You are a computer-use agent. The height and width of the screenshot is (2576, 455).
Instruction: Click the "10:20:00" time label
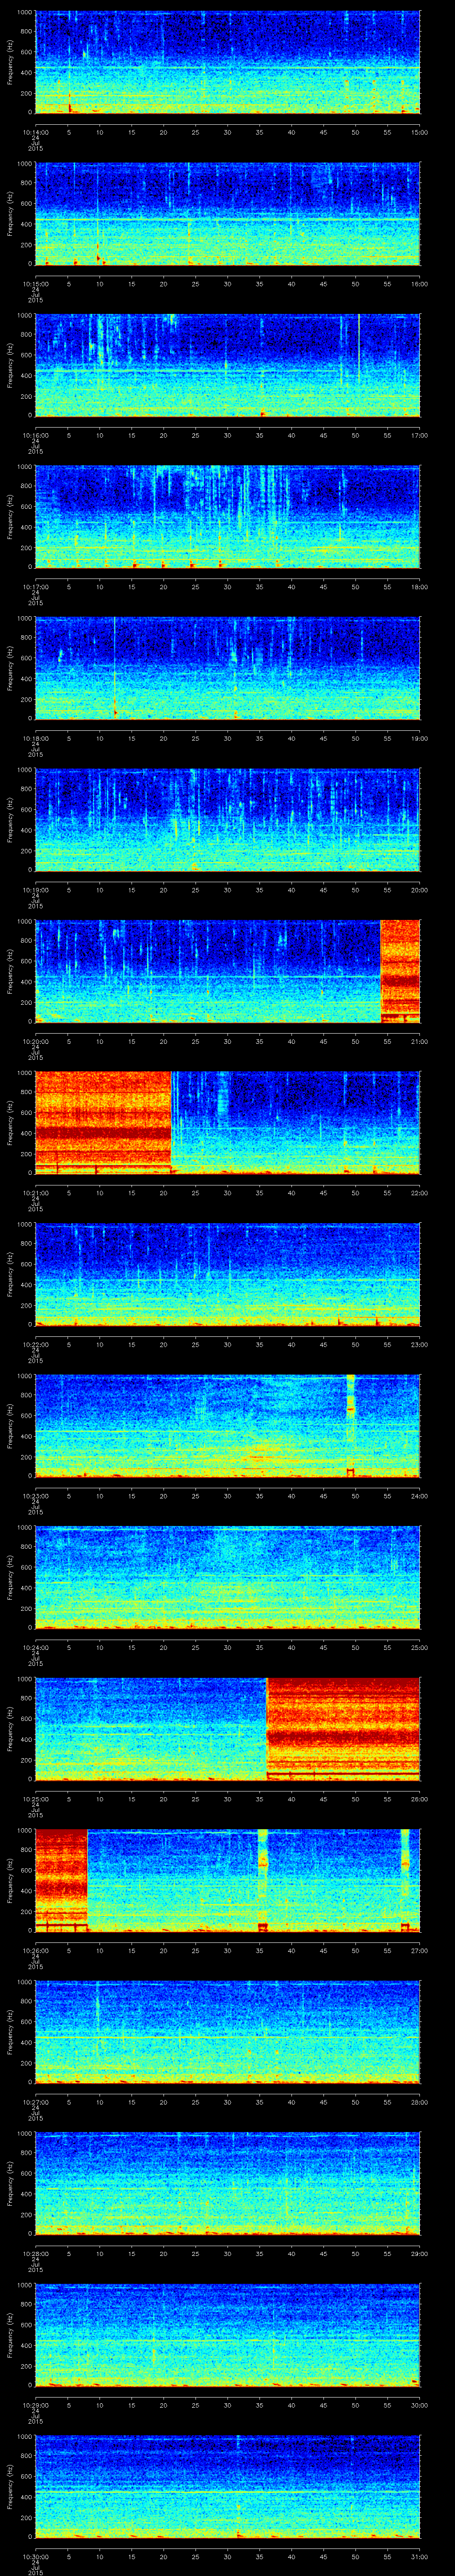click(35, 1041)
